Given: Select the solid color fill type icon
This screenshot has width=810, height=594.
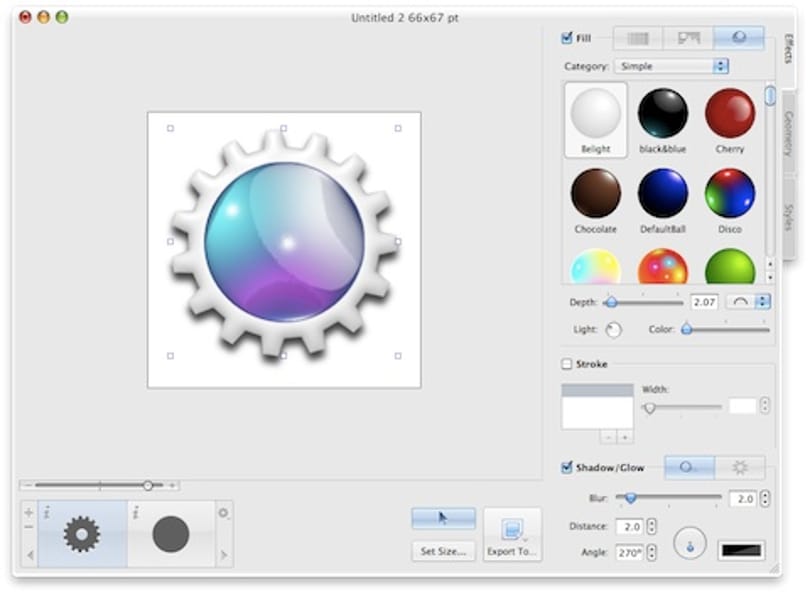Looking at the screenshot, I should 638,38.
